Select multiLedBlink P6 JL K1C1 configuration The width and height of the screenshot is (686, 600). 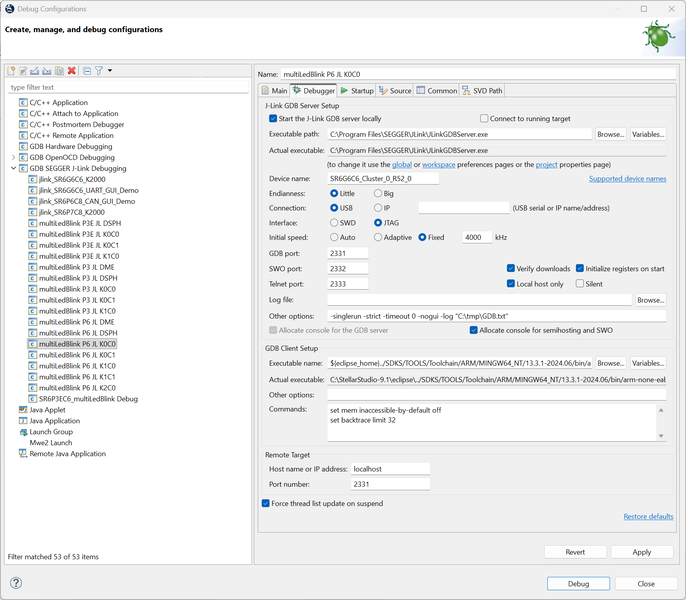point(77,377)
